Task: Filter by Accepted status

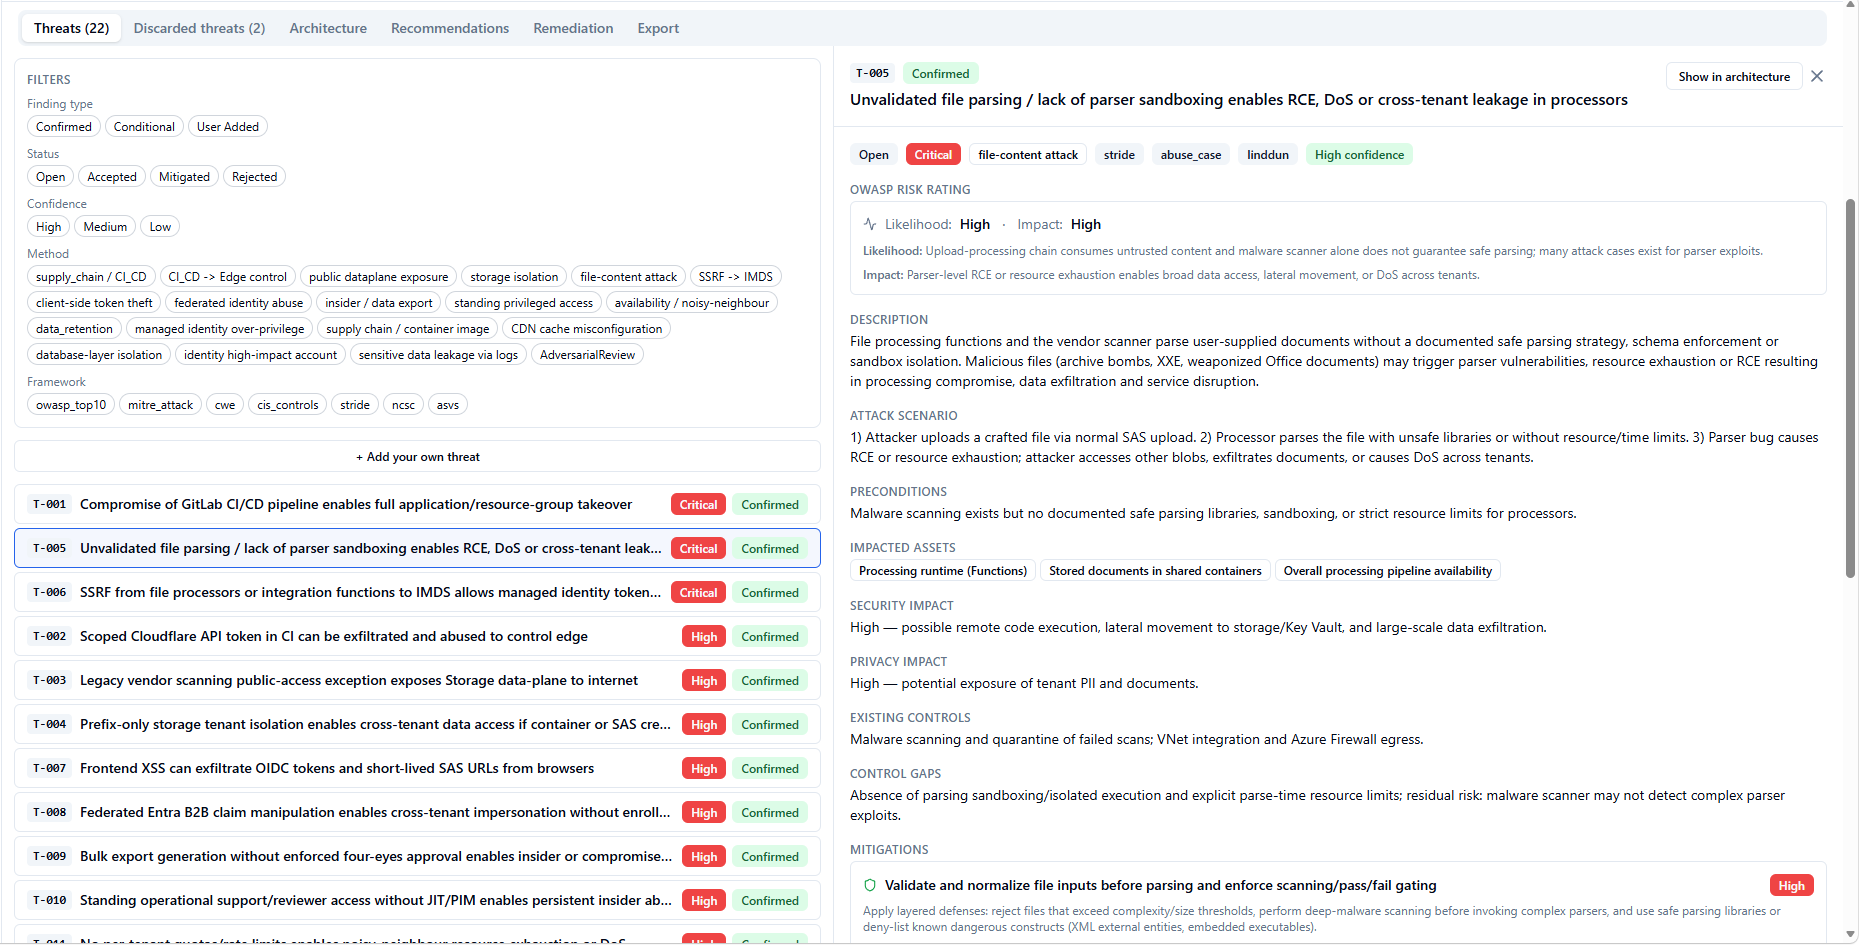Action: (x=112, y=177)
